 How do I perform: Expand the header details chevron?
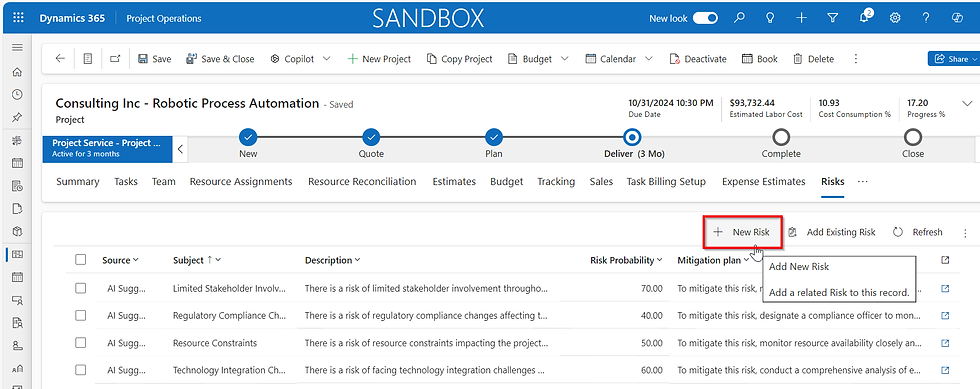pos(968,103)
